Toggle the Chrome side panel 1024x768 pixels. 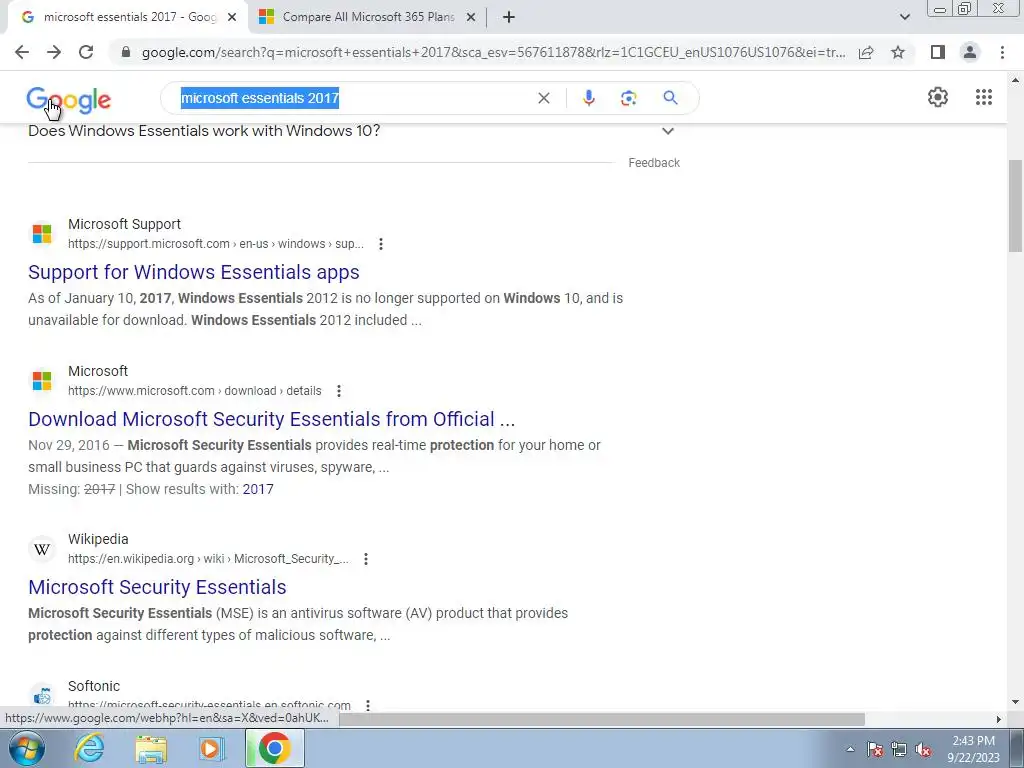938,52
